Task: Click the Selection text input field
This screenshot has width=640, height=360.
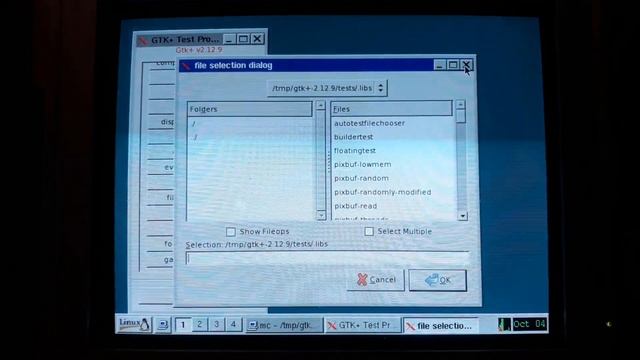Action: (x=327, y=259)
